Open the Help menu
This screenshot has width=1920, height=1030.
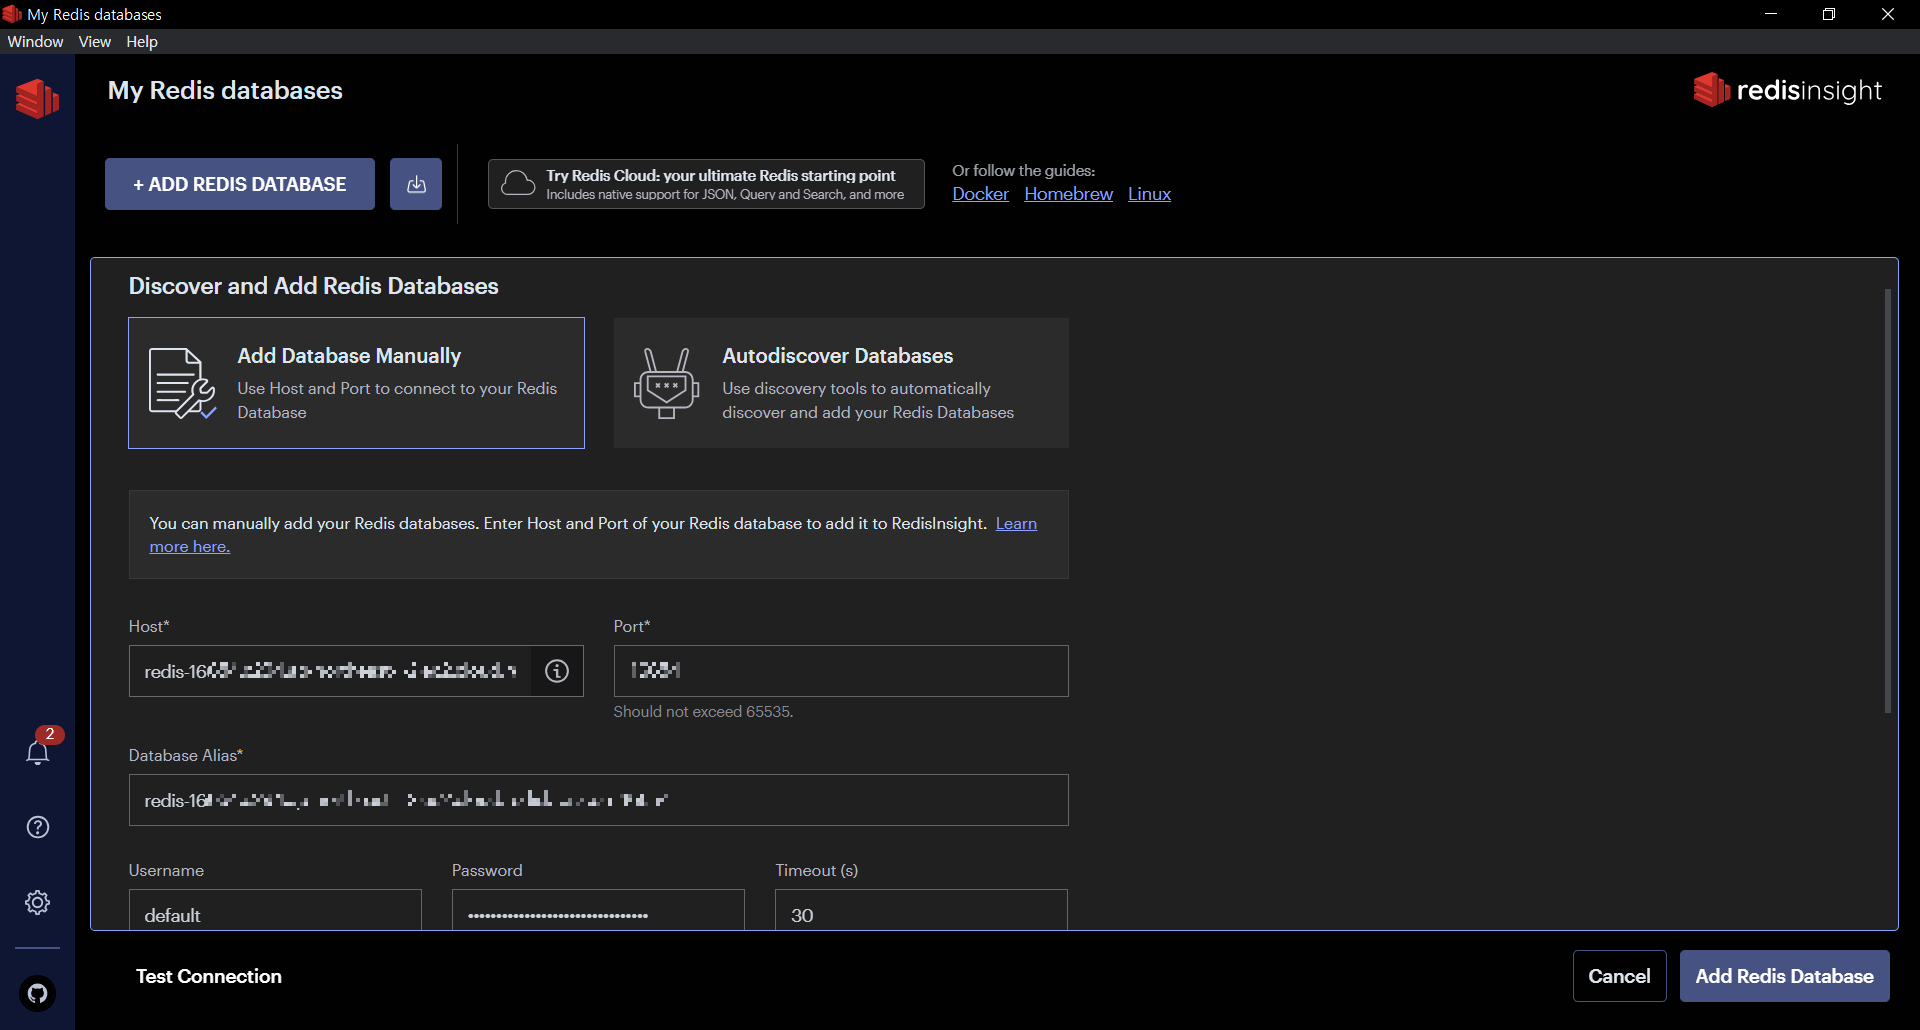click(142, 41)
